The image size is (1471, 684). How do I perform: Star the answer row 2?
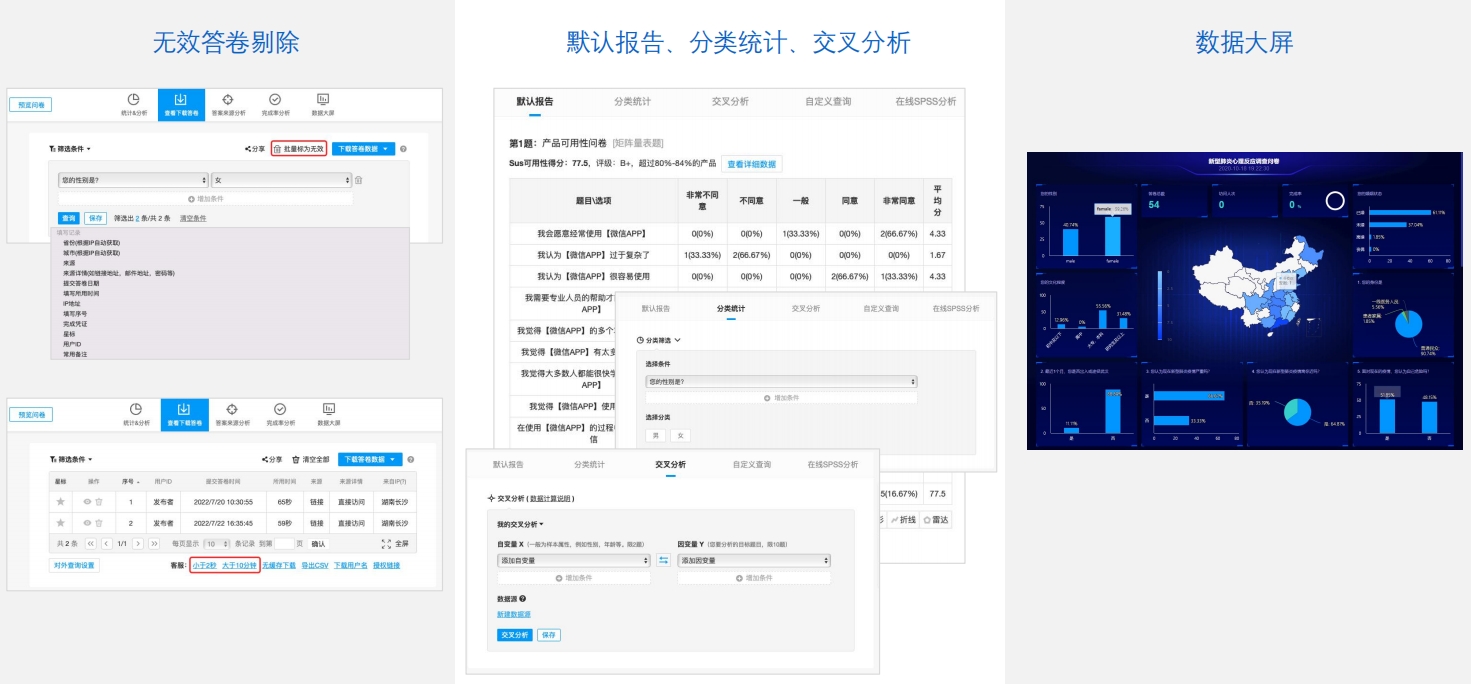pyautogui.click(x=61, y=522)
